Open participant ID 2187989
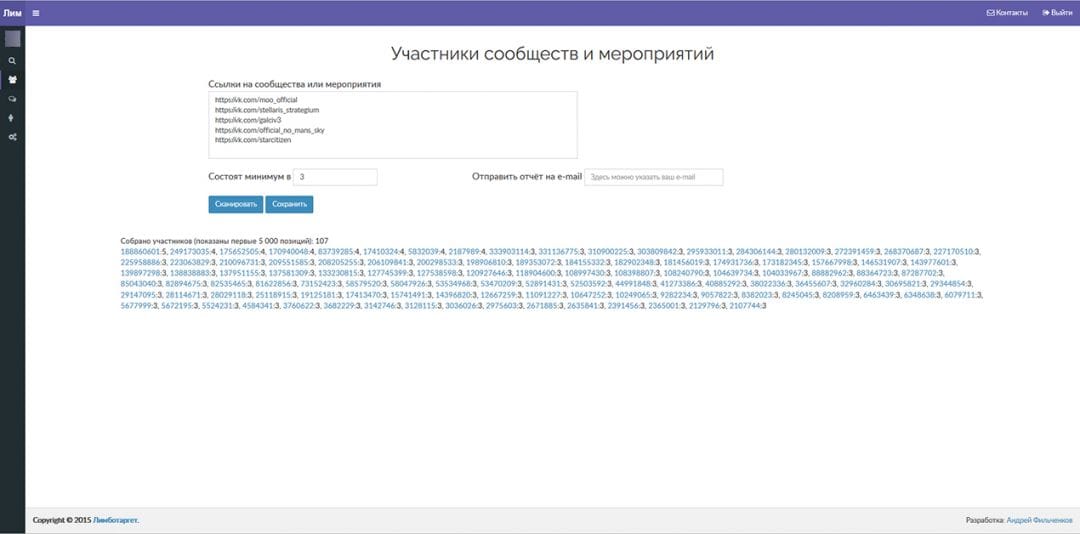 pos(465,252)
